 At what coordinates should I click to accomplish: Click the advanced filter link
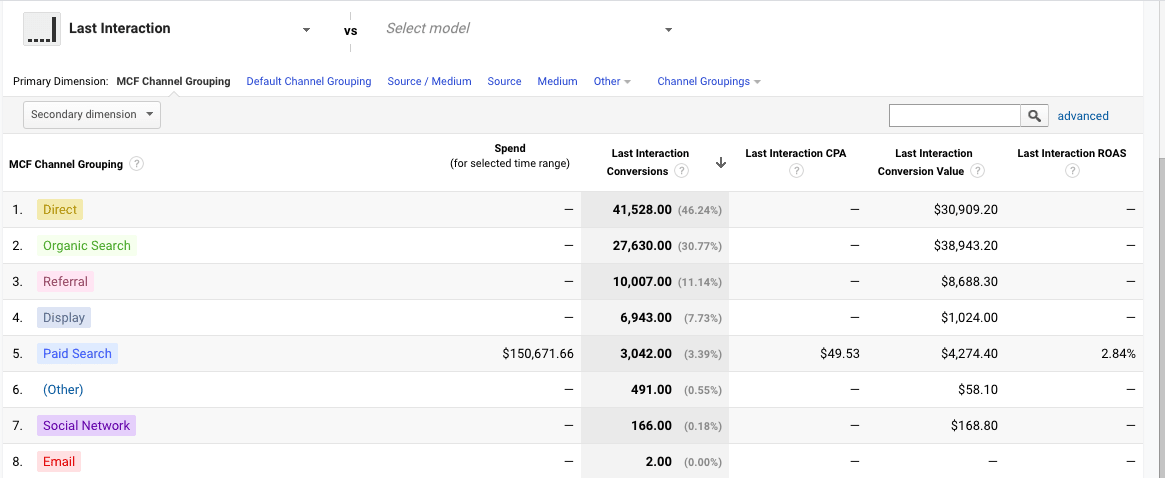(x=1083, y=116)
